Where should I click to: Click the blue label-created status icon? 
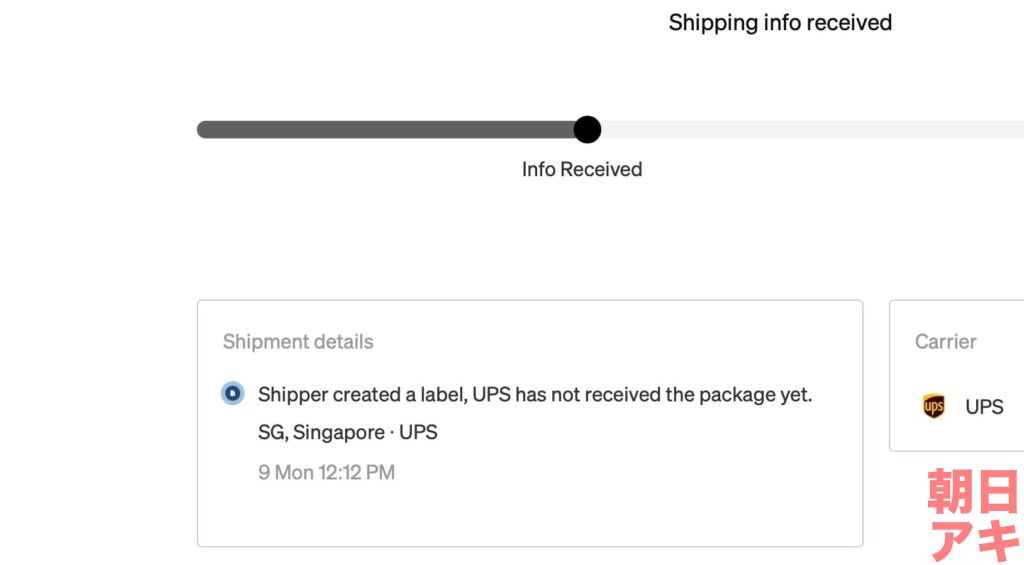232,393
